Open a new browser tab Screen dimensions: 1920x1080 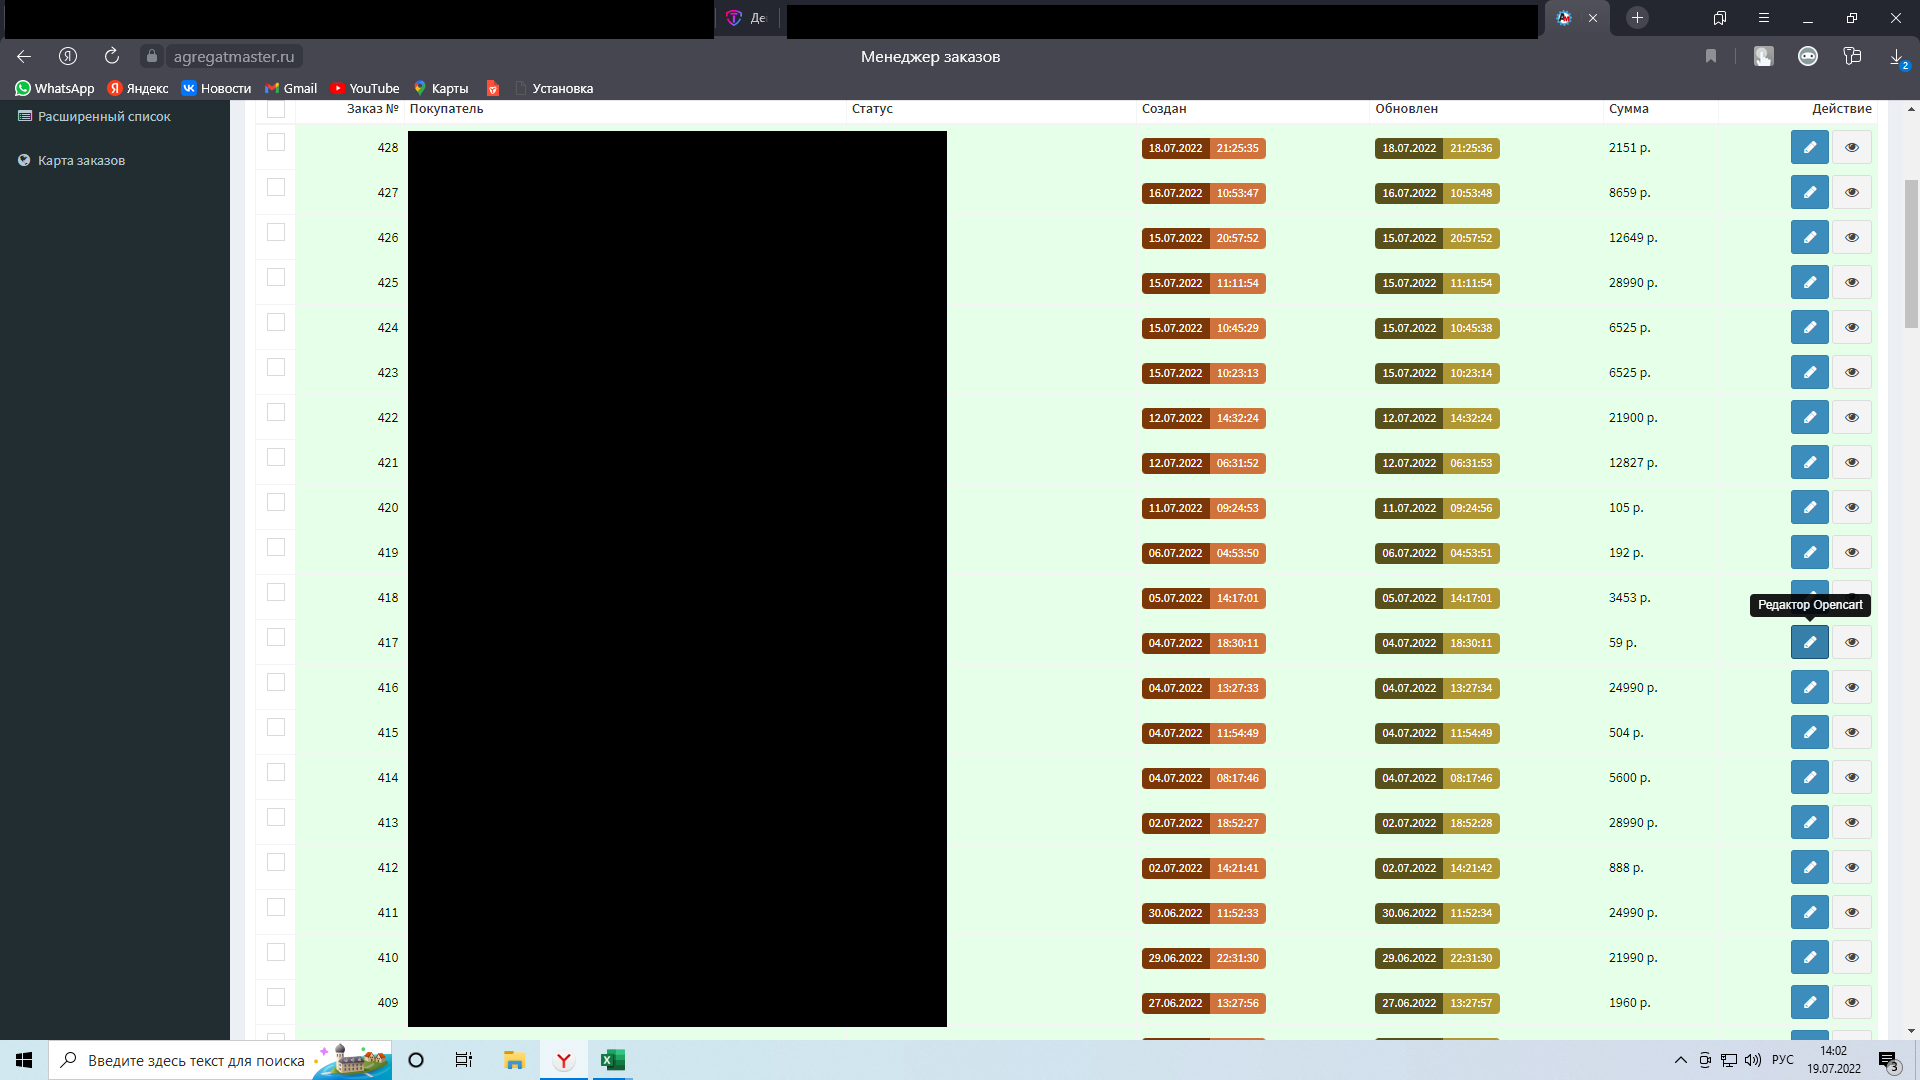coord(1637,18)
